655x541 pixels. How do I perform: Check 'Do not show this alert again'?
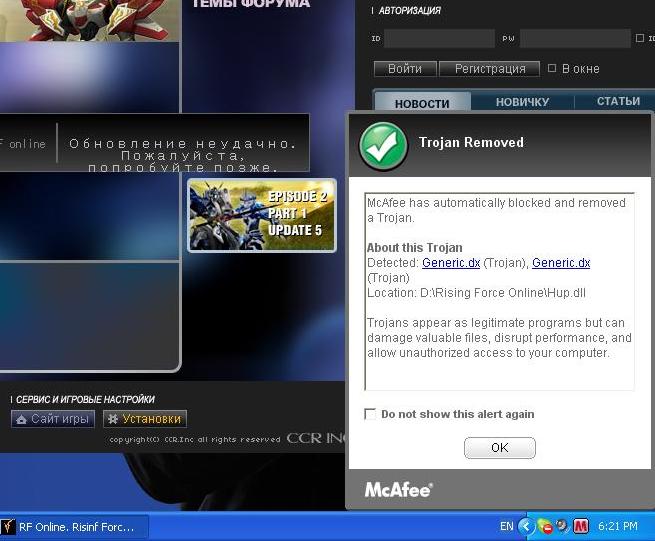(370, 414)
